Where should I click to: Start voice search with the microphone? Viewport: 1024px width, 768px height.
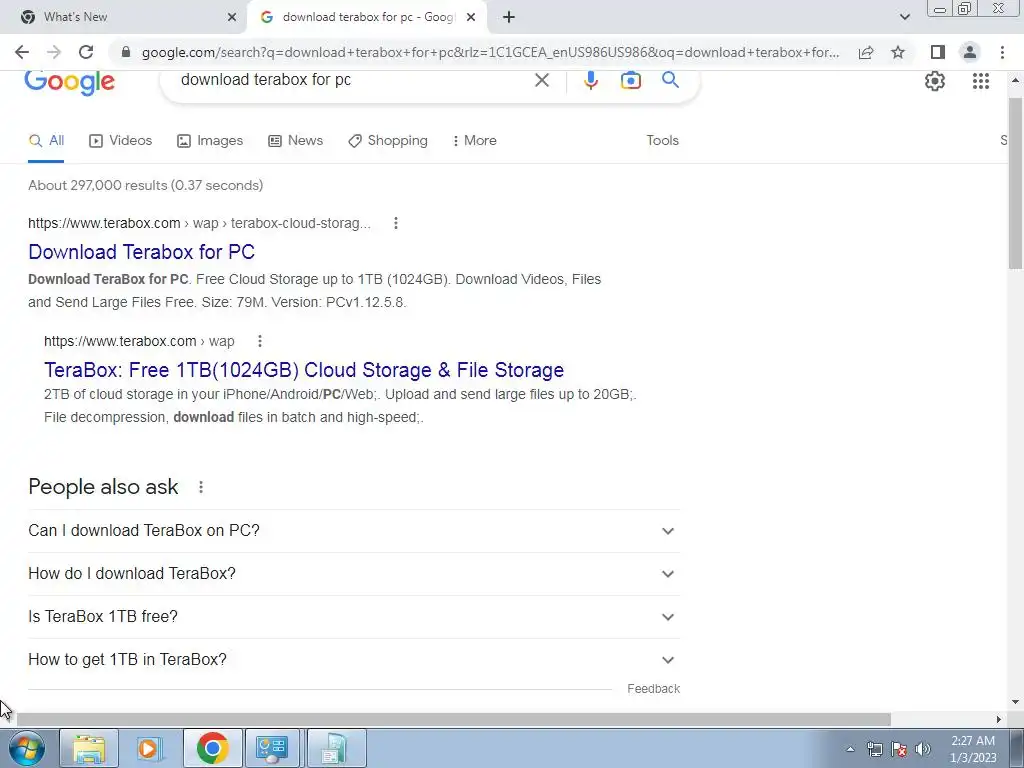[590, 80]
